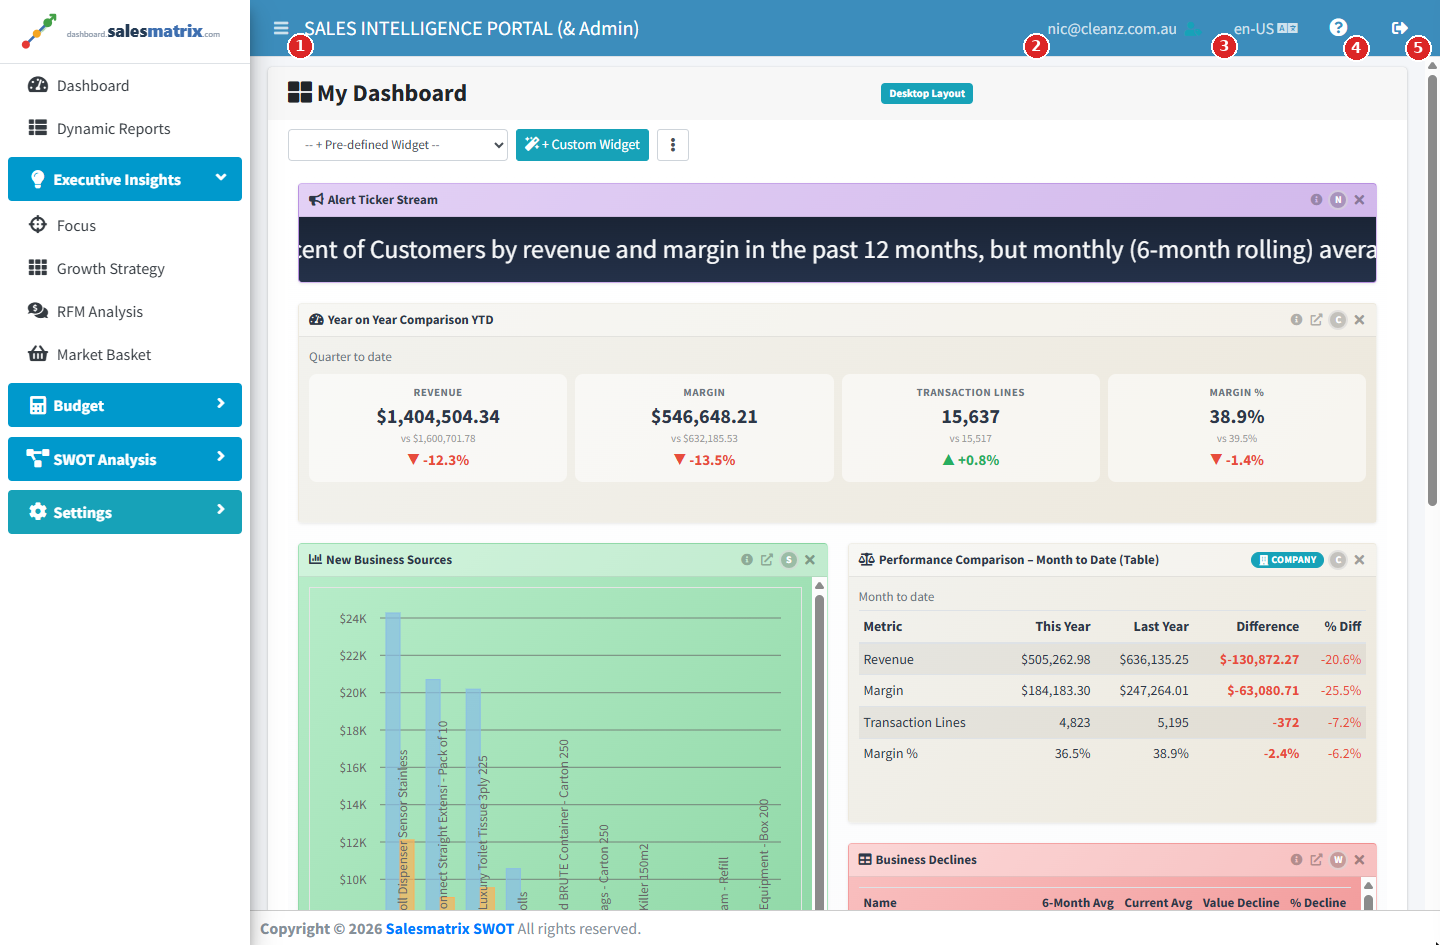Image resolution: width=1440 pixels, height=945 pixels.
Task: Open the help question mark icon
Action: 1338,28
